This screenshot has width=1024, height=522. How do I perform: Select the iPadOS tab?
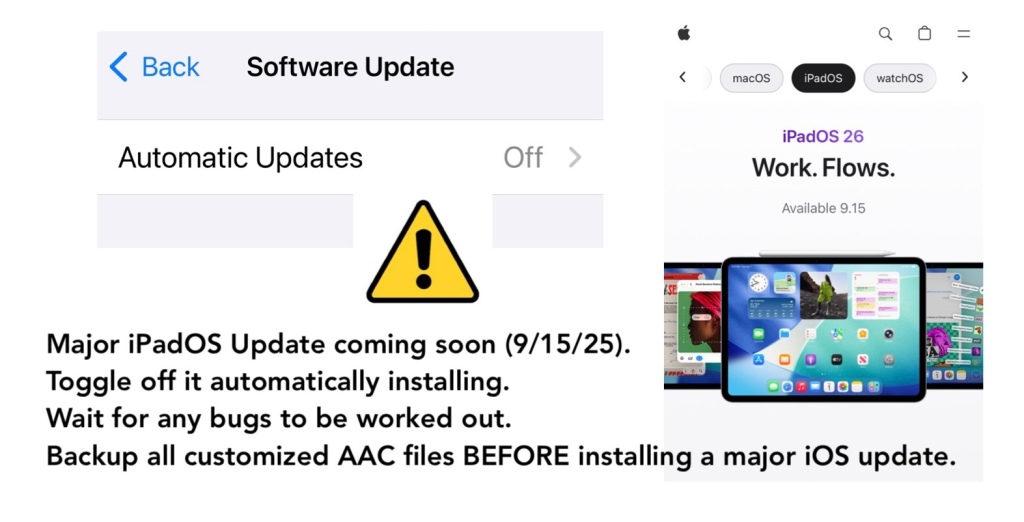823,78
